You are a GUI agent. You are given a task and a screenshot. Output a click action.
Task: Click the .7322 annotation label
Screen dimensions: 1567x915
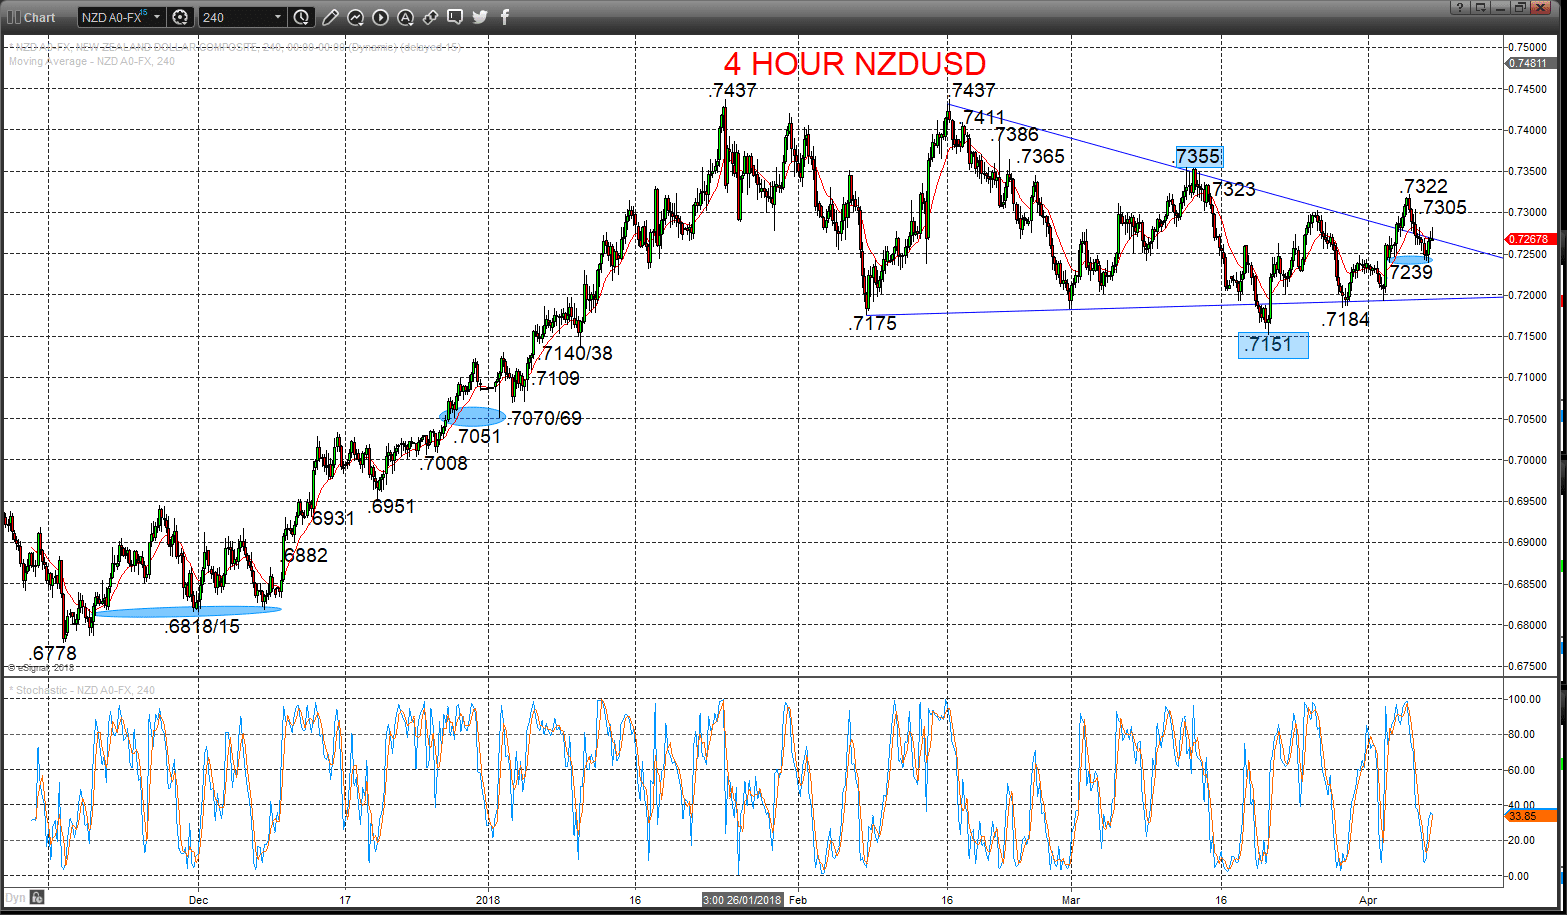tap(1424, 186)
